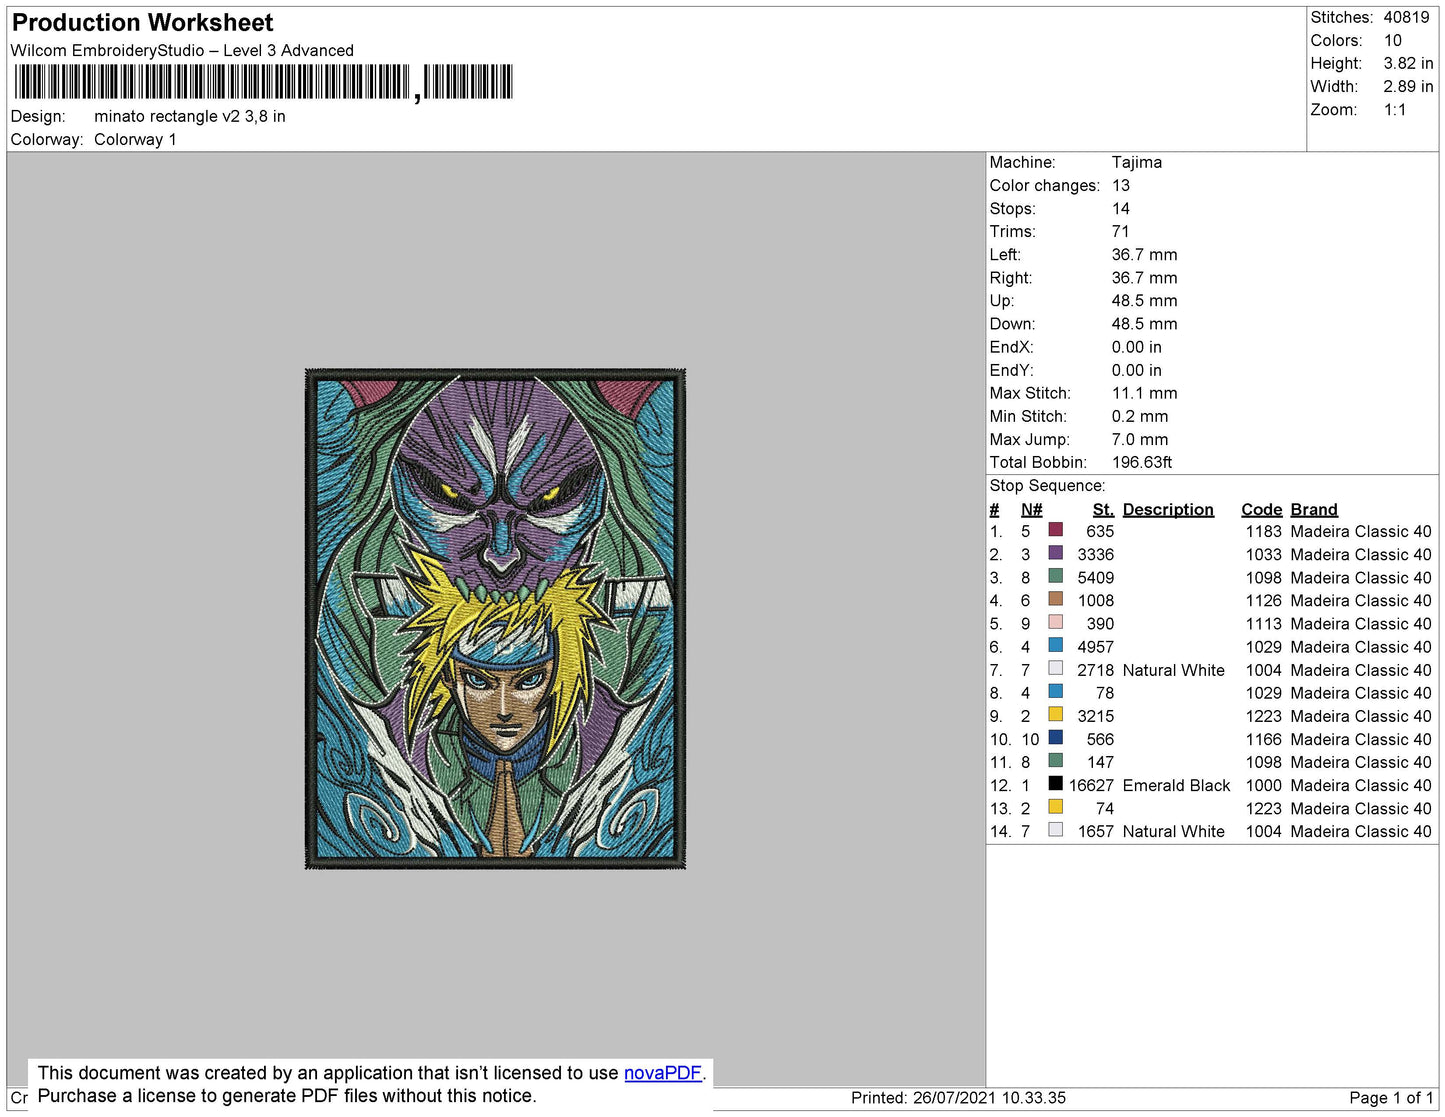Pick the navy swatch for stop 10
This screenshot has height=1117, width=1445.
1055,738
